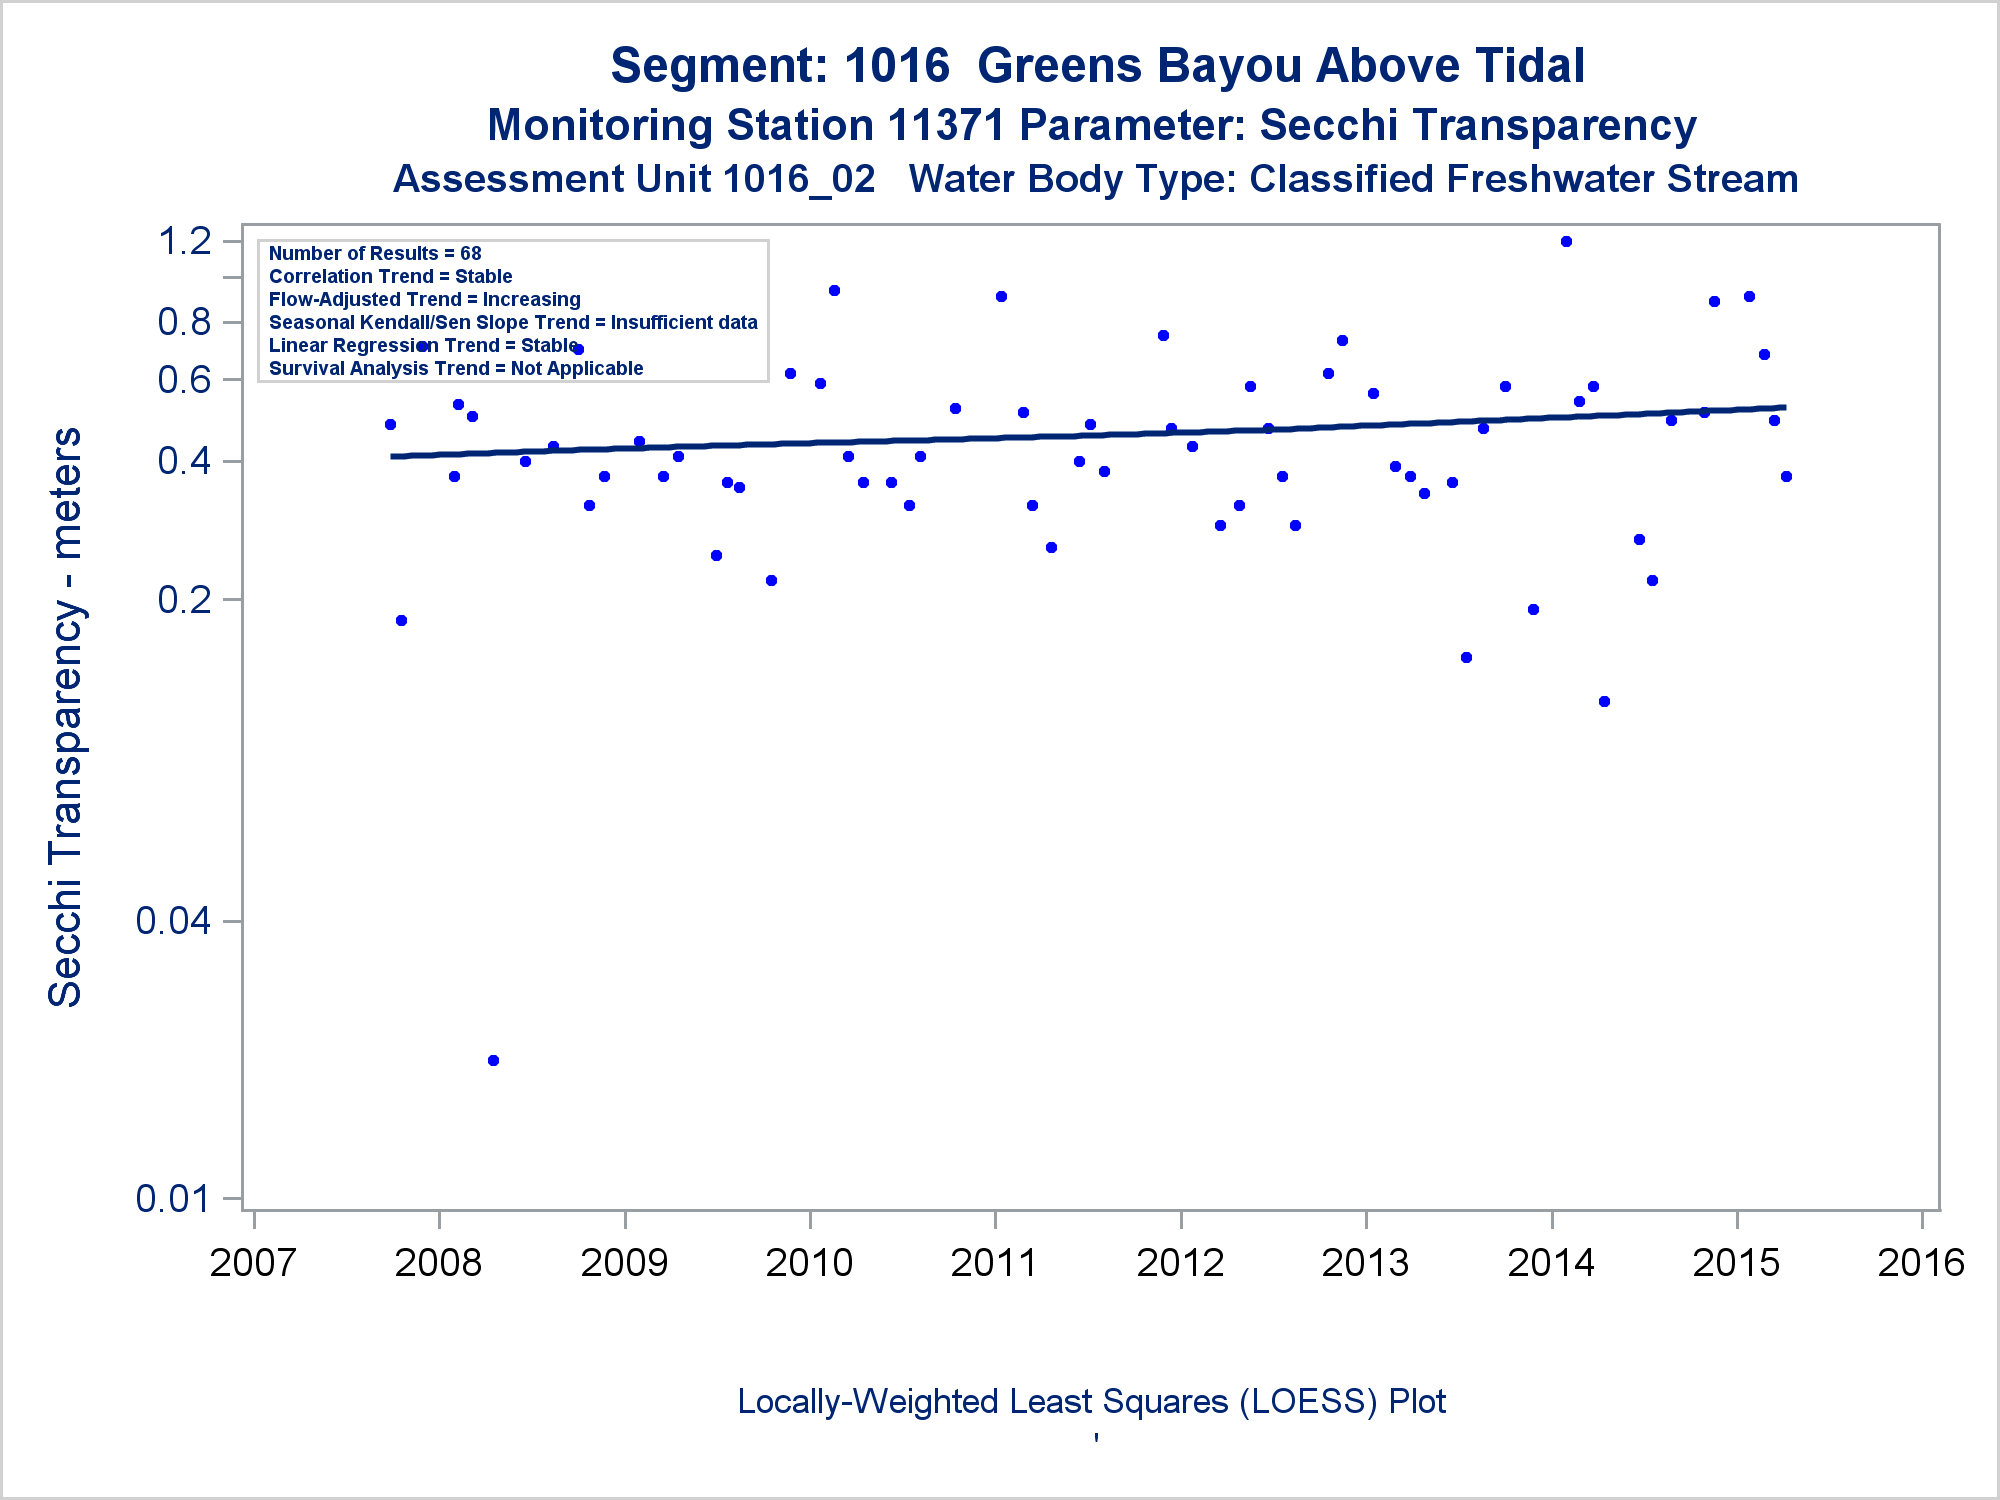Select the lowest outlier data point near 2008
The image size is (2000, 1500).
coord(493,1060)
